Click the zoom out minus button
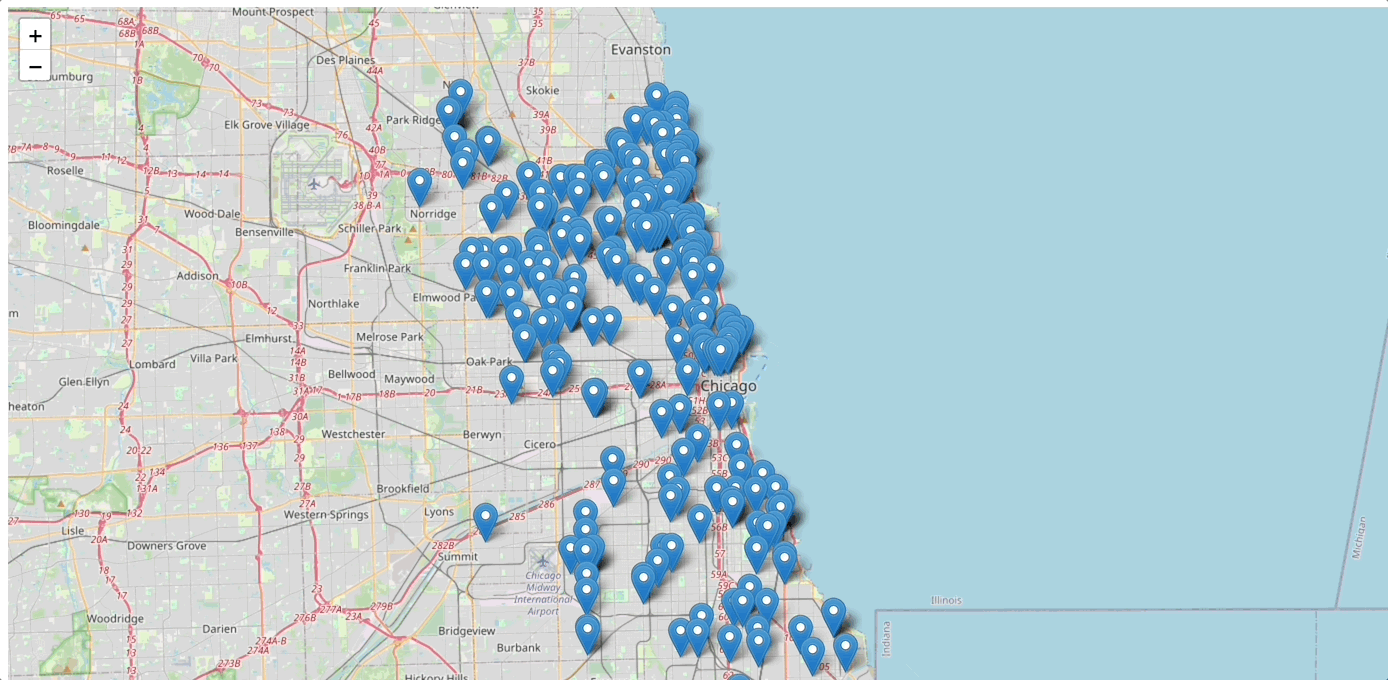The width and height of the screenshot is (1388, 680). [35, 67]
